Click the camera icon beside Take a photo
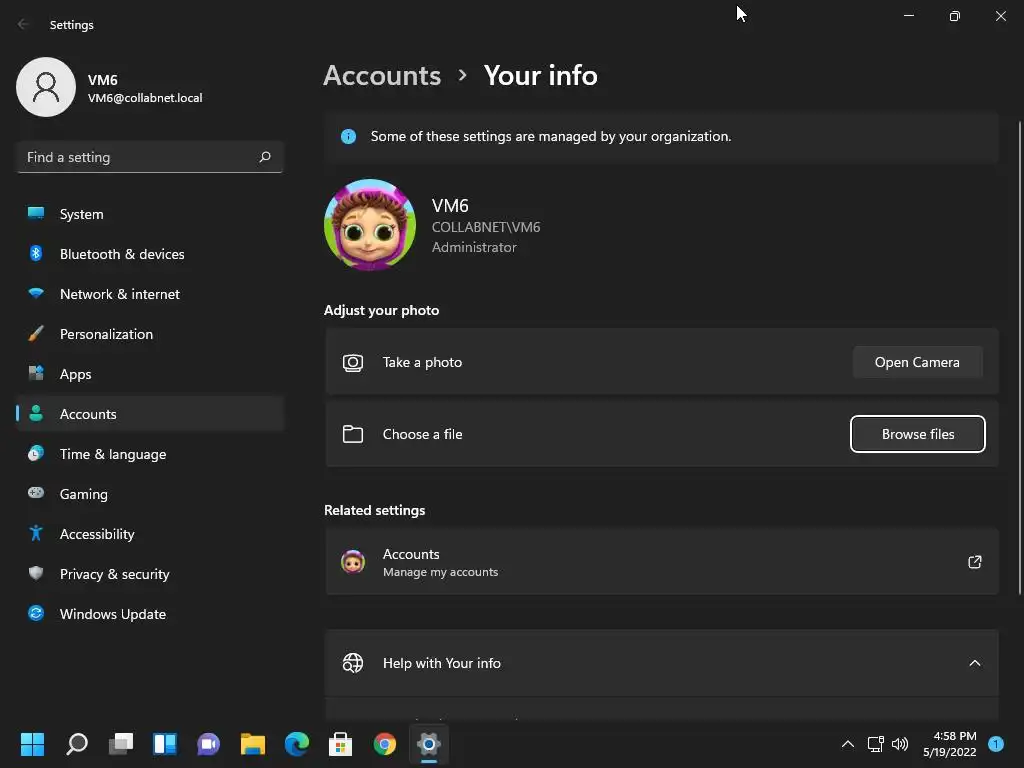1024x768 pixels. (353, 362)
